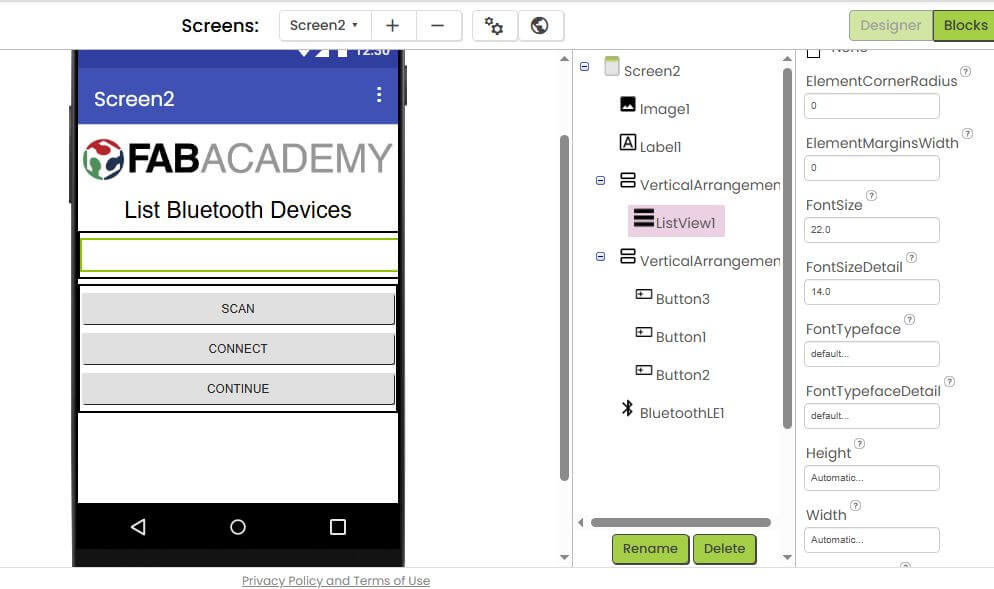
Task: Edit the ElementCornerRadius field
Action: pyautogui.click(x=872, y=106)
